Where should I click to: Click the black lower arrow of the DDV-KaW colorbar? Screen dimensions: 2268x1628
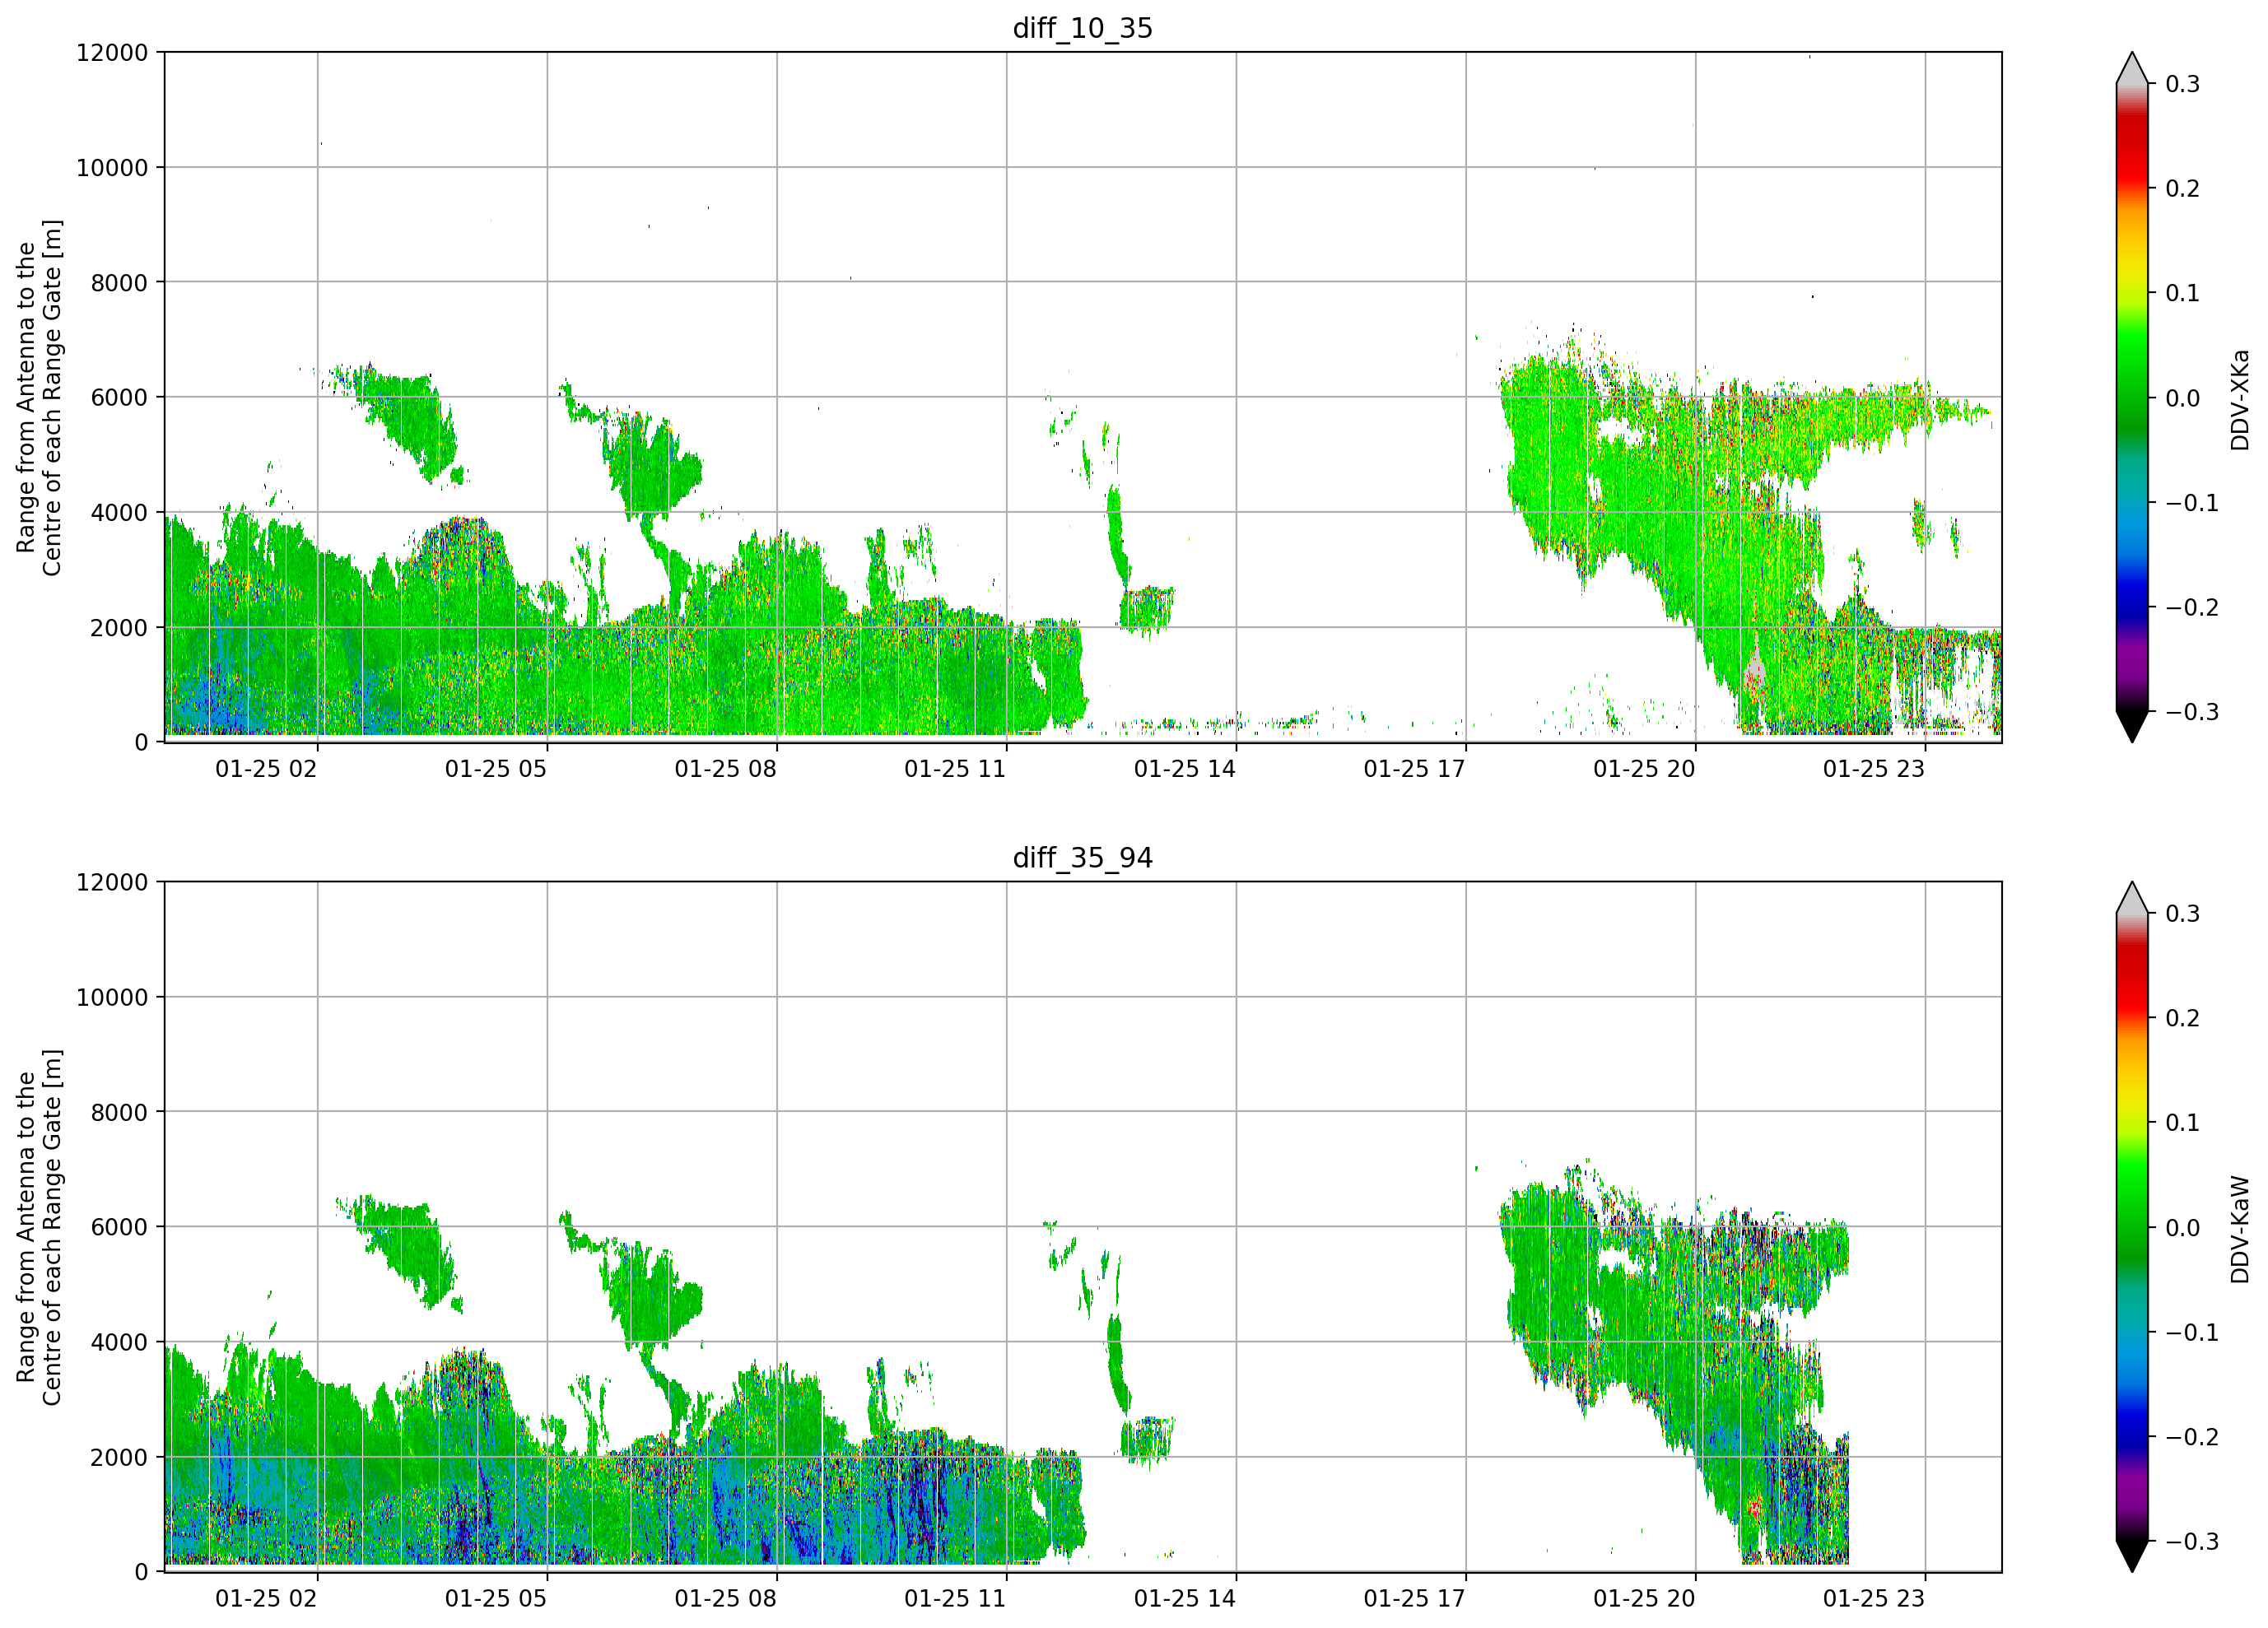point(2131,1555)
